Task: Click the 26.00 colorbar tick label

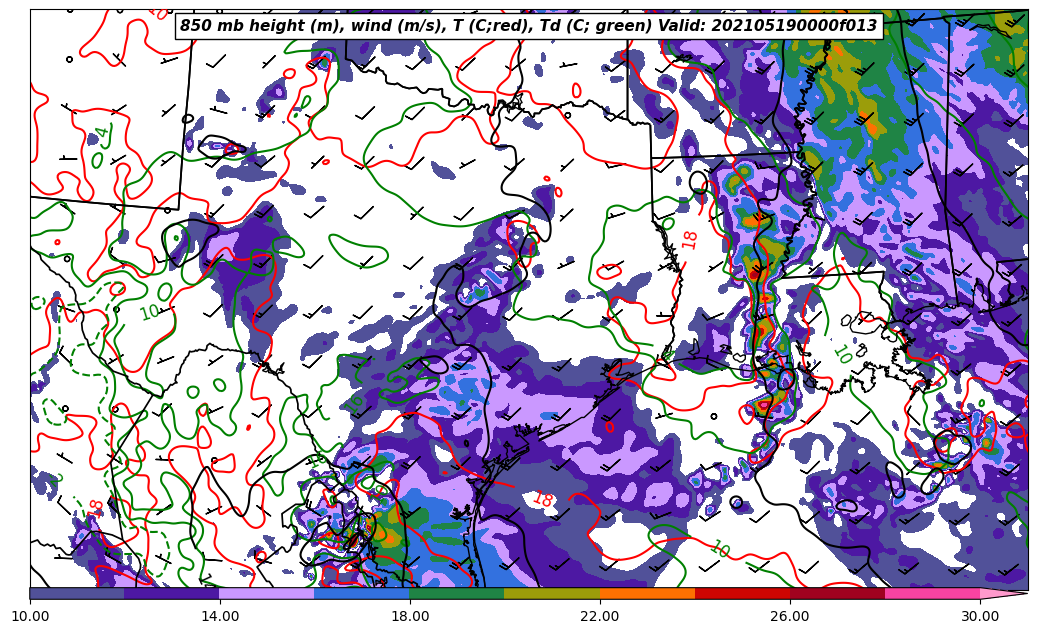Action: pyautogui.click(x=790, y=617)
